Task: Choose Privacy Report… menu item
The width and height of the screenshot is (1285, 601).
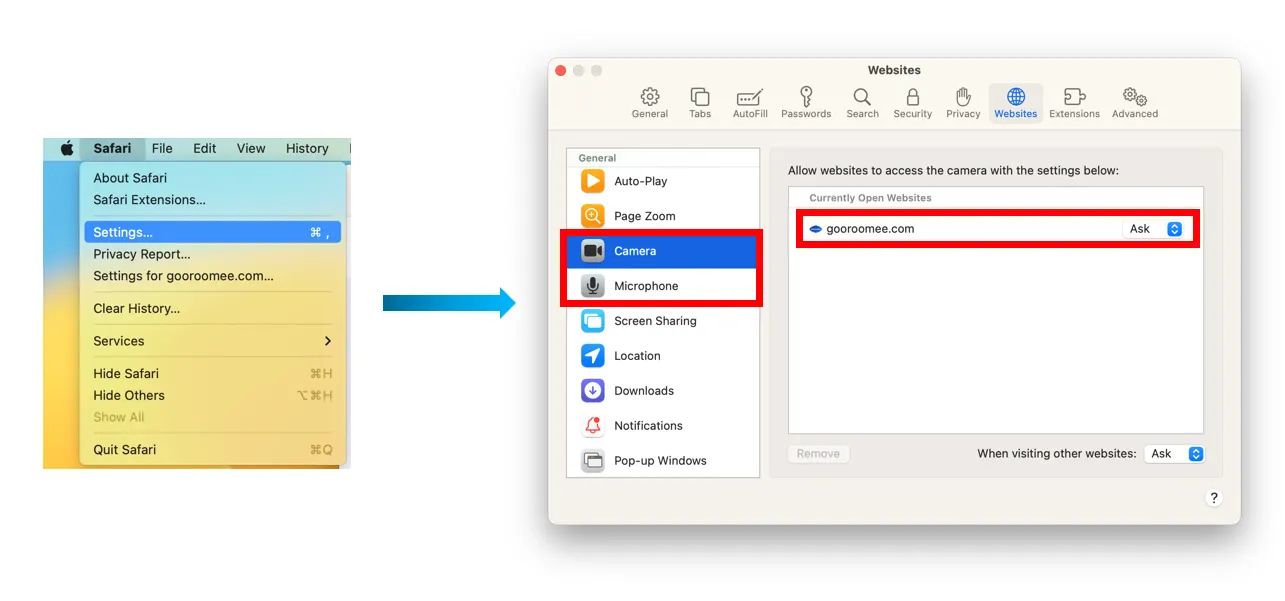Action: 213,254
